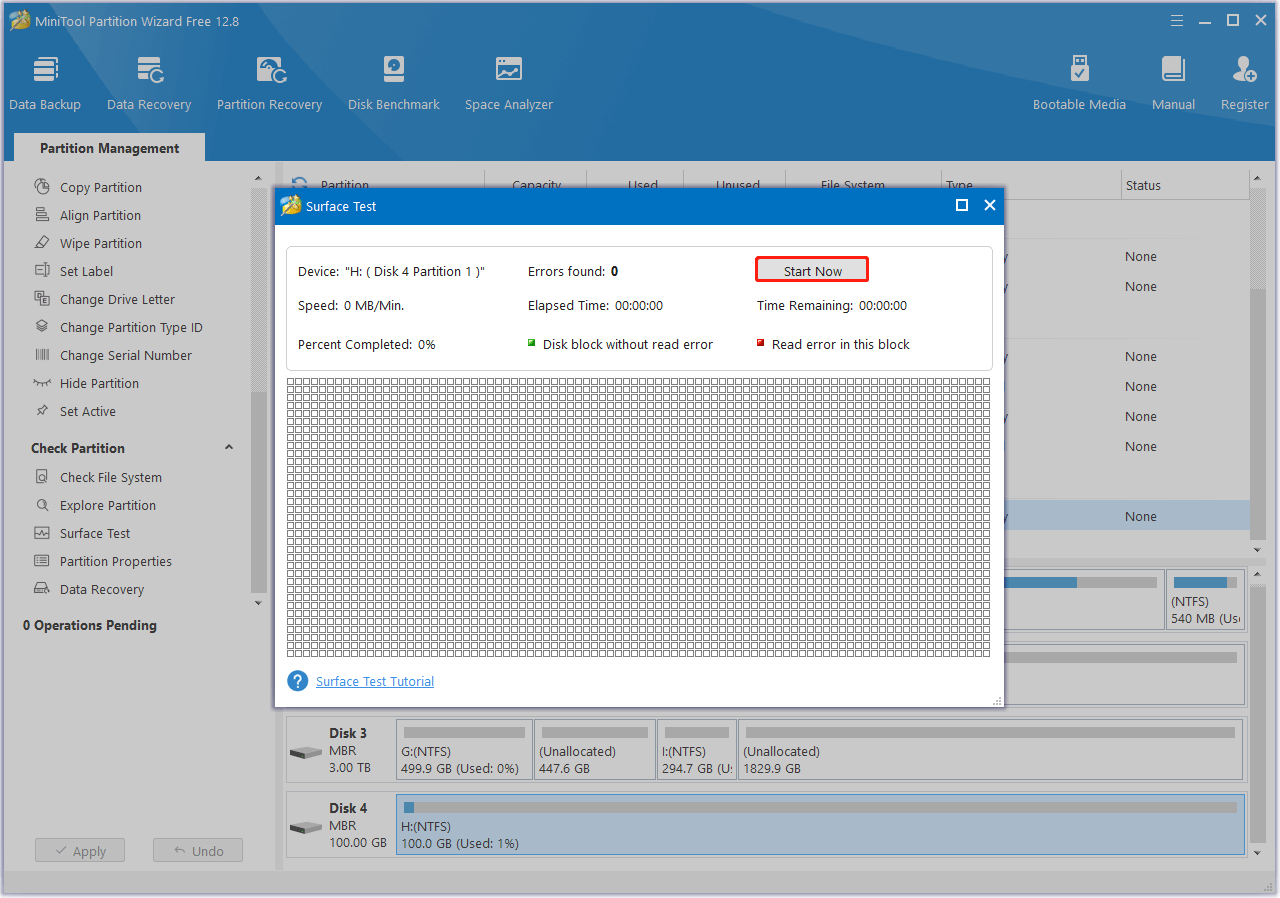Close the Surface Test dialog
The height and width of the screenshot is (898, 1280).
click(990, 205)
